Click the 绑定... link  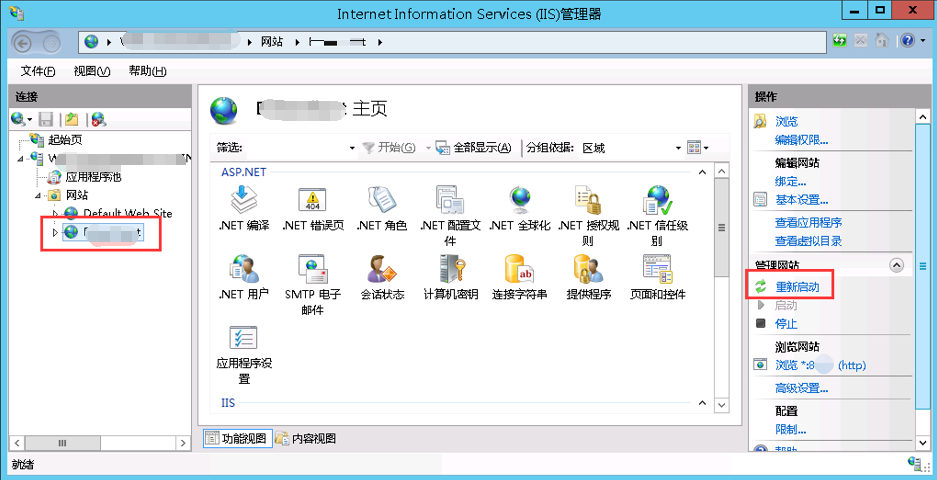pos(791,182)
